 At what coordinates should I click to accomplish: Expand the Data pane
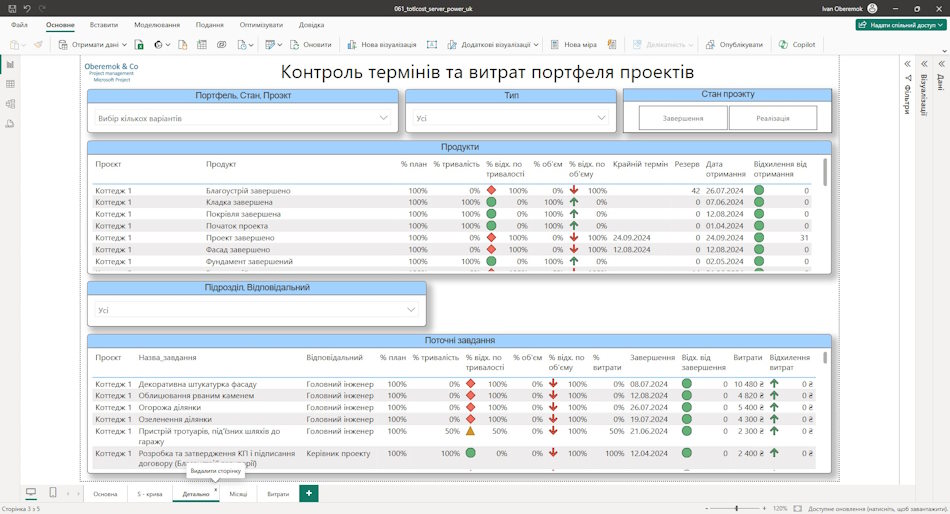(x=942, y=64)
